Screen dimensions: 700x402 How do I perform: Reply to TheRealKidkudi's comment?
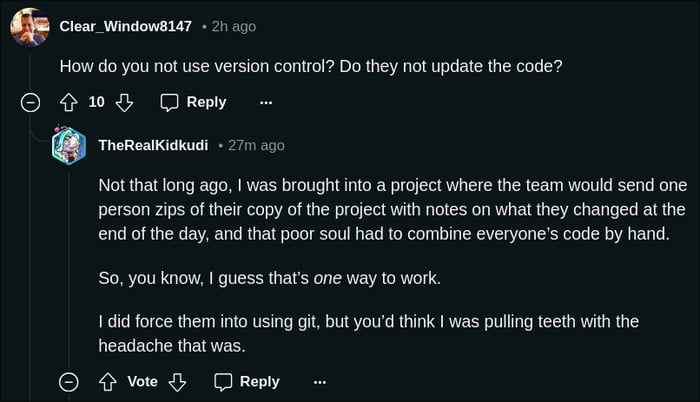(x=247, y=381)
